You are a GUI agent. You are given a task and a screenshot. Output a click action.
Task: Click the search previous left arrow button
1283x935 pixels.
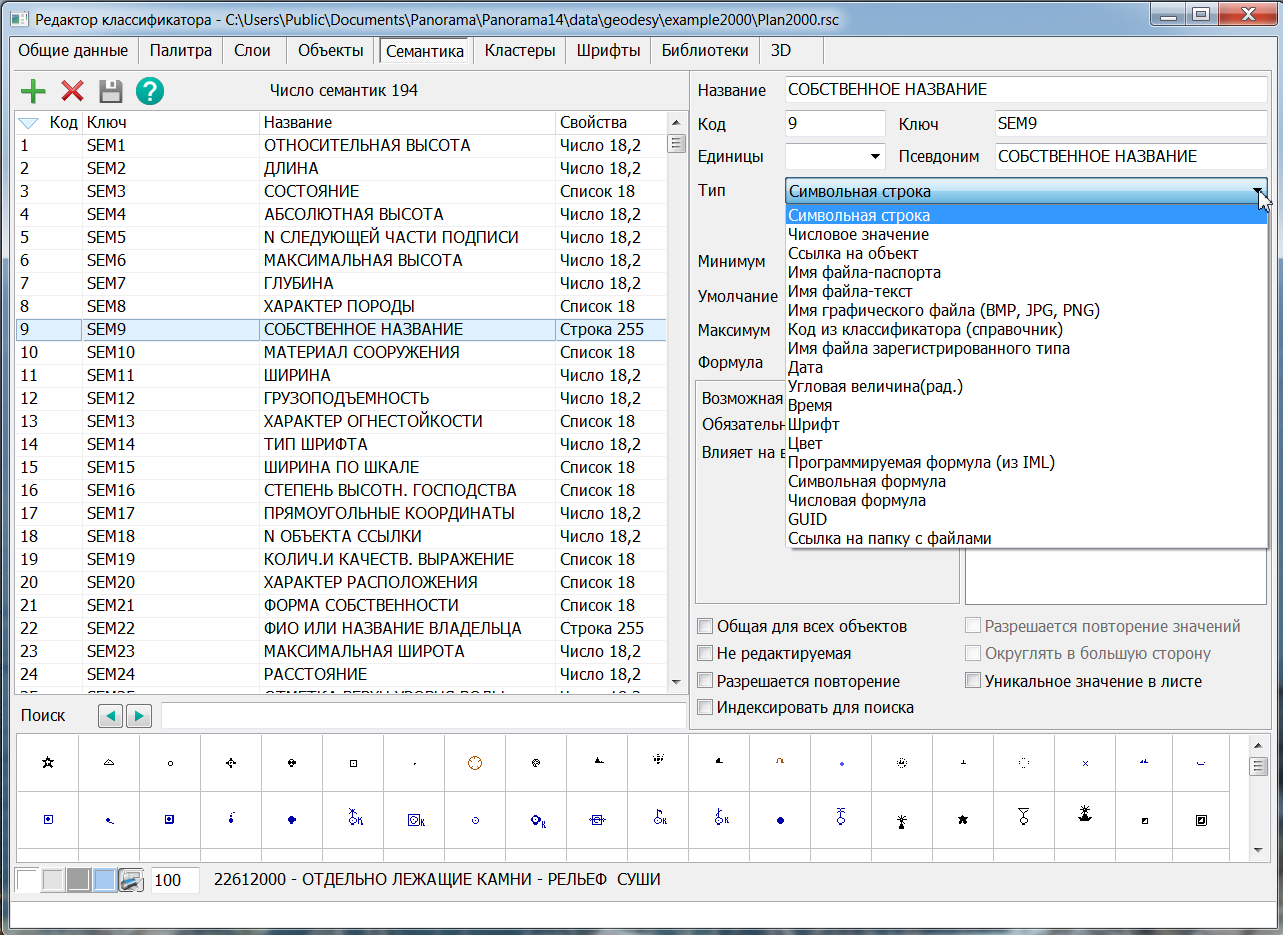[x=110, y=716]
